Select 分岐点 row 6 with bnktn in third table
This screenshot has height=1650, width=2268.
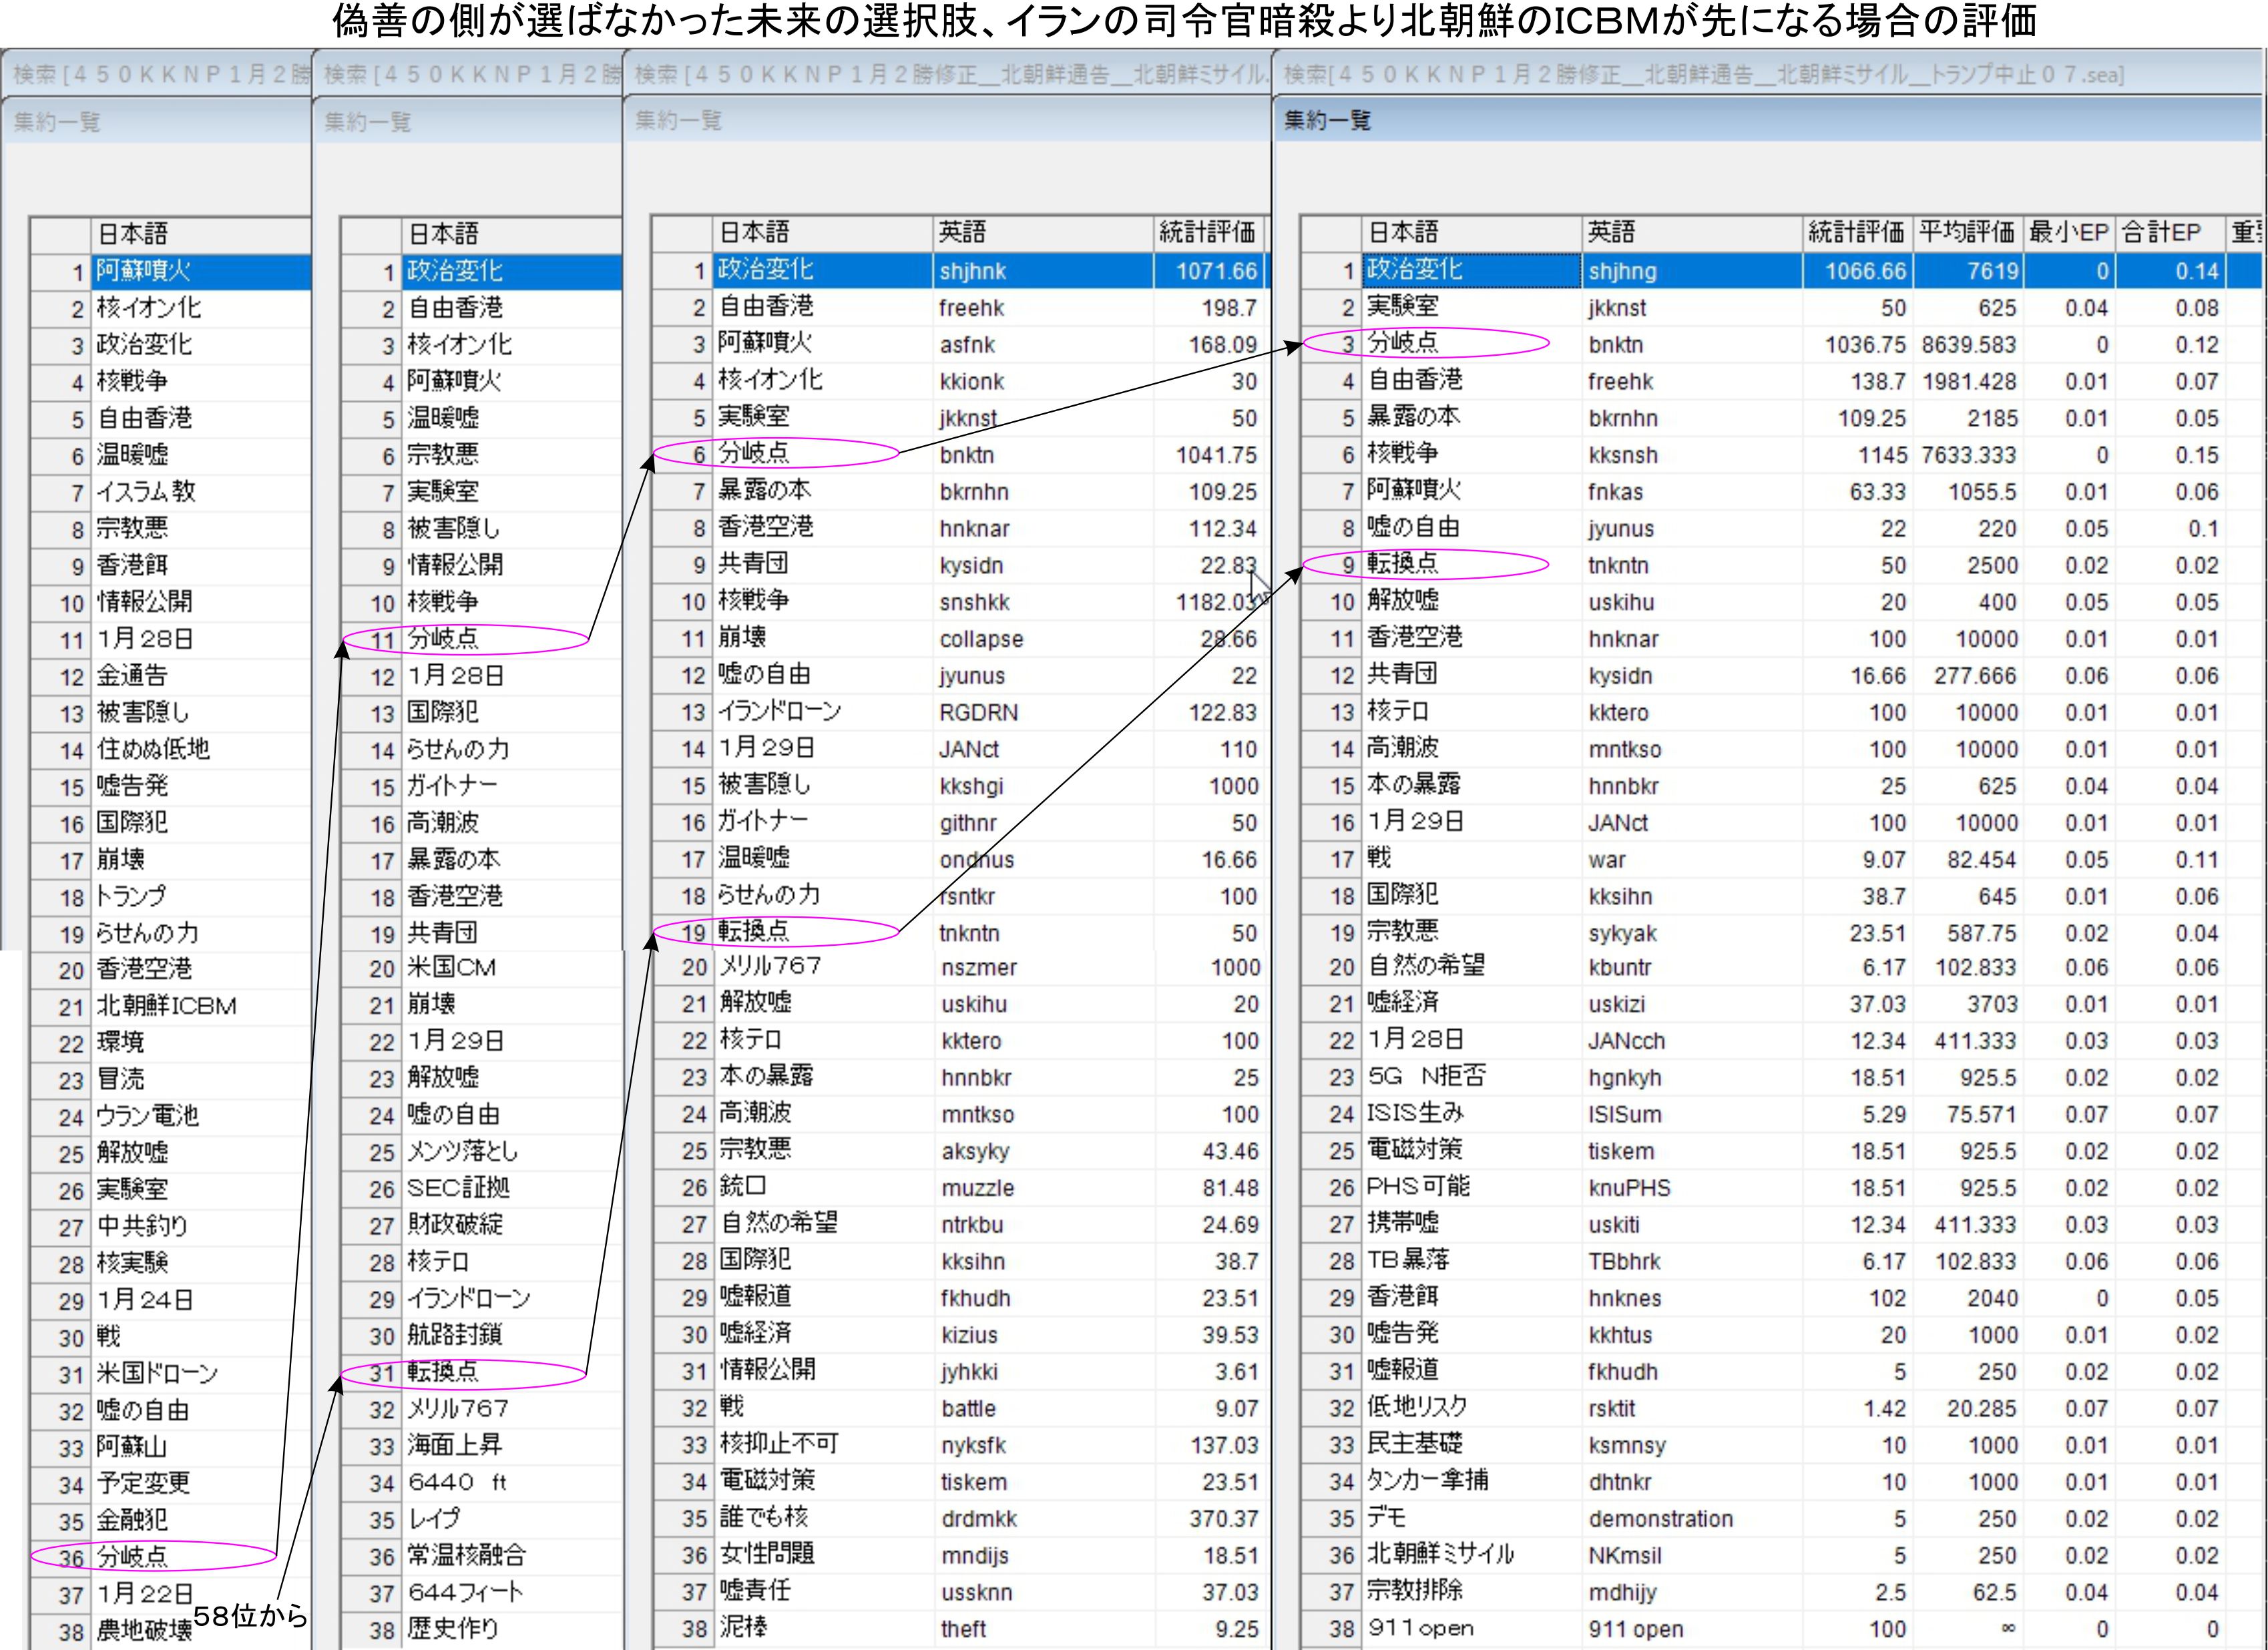click(754, 454)
